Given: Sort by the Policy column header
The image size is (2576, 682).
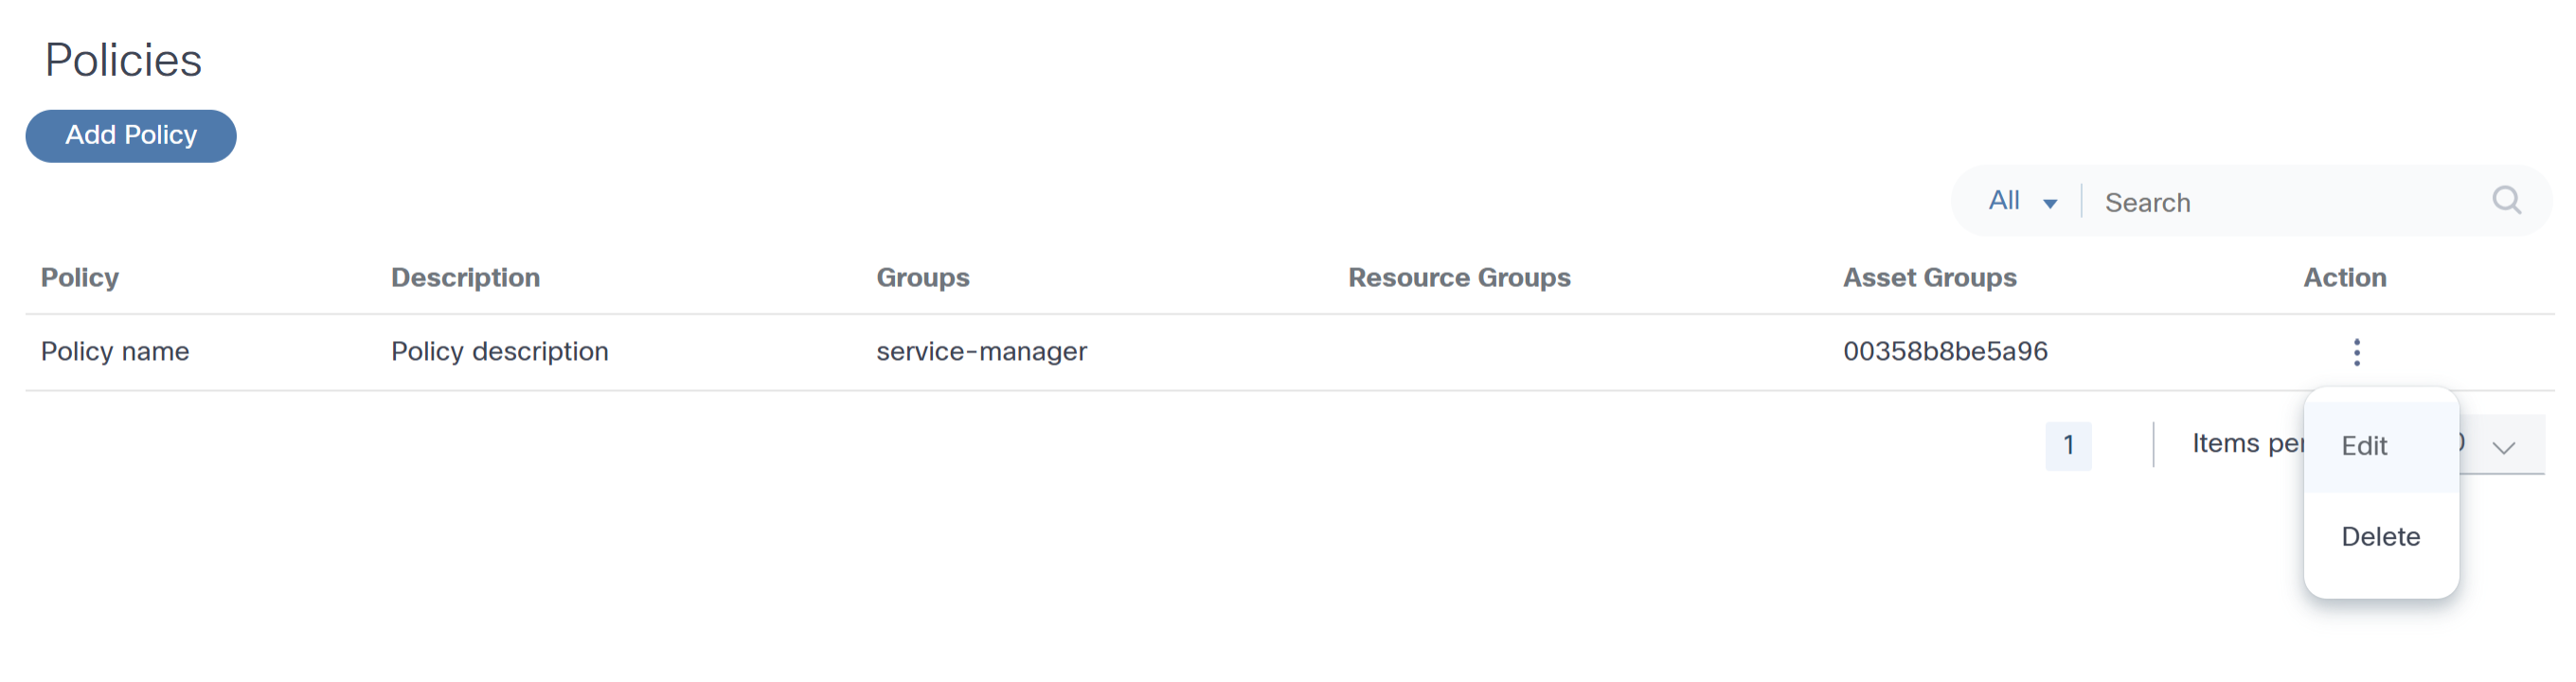Looking at the screenshot, I should 80,277.
